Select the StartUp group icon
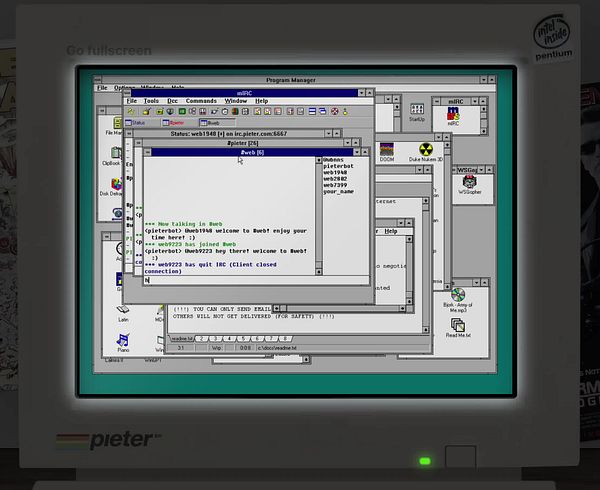The image size is (600, 490). 417,112
